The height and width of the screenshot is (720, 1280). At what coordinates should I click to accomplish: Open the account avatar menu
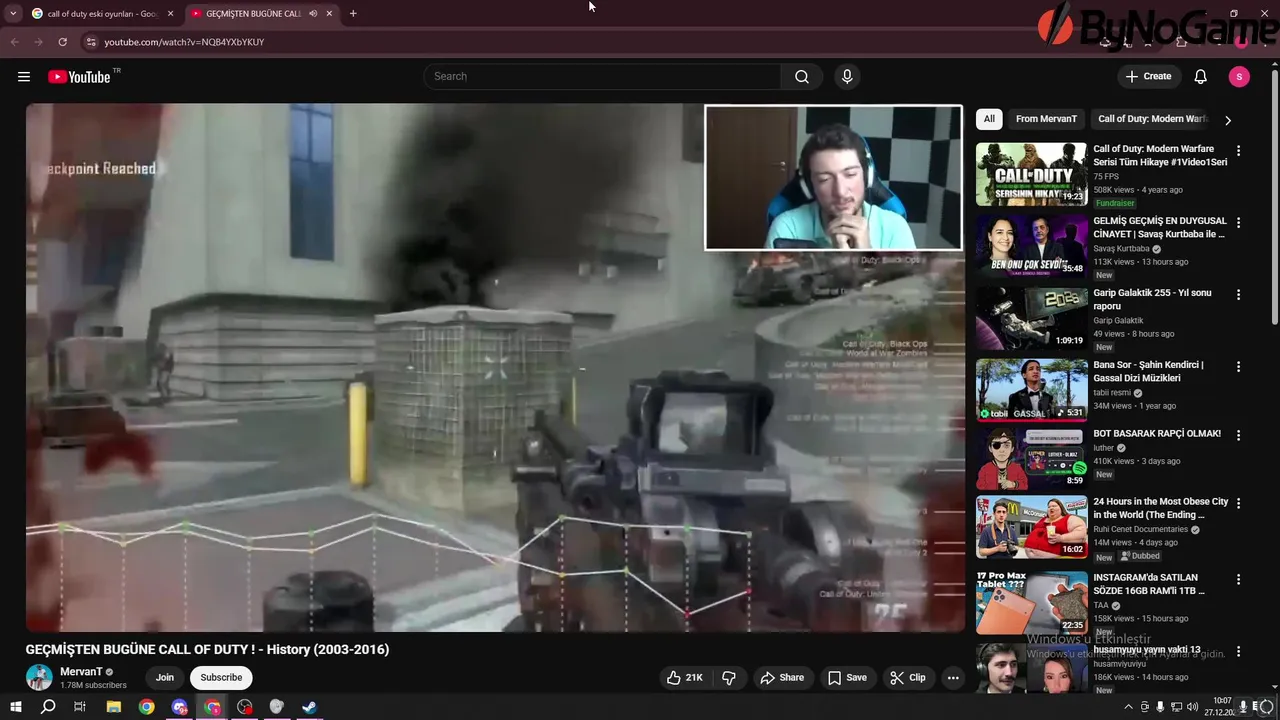[1239, 77]
